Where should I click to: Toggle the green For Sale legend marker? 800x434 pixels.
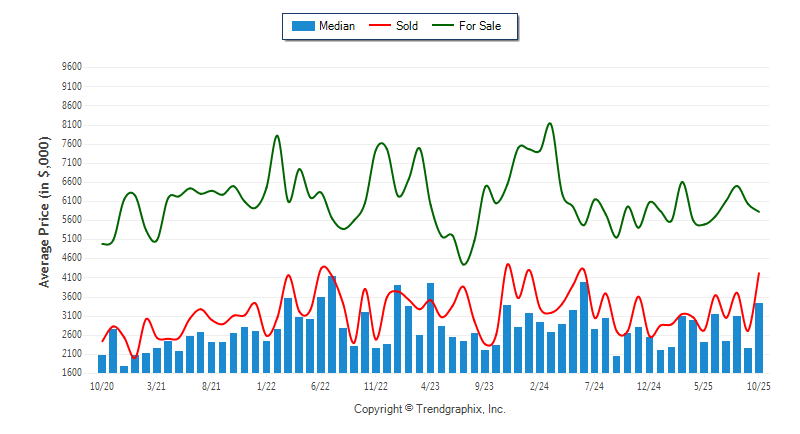click(444, 26)
